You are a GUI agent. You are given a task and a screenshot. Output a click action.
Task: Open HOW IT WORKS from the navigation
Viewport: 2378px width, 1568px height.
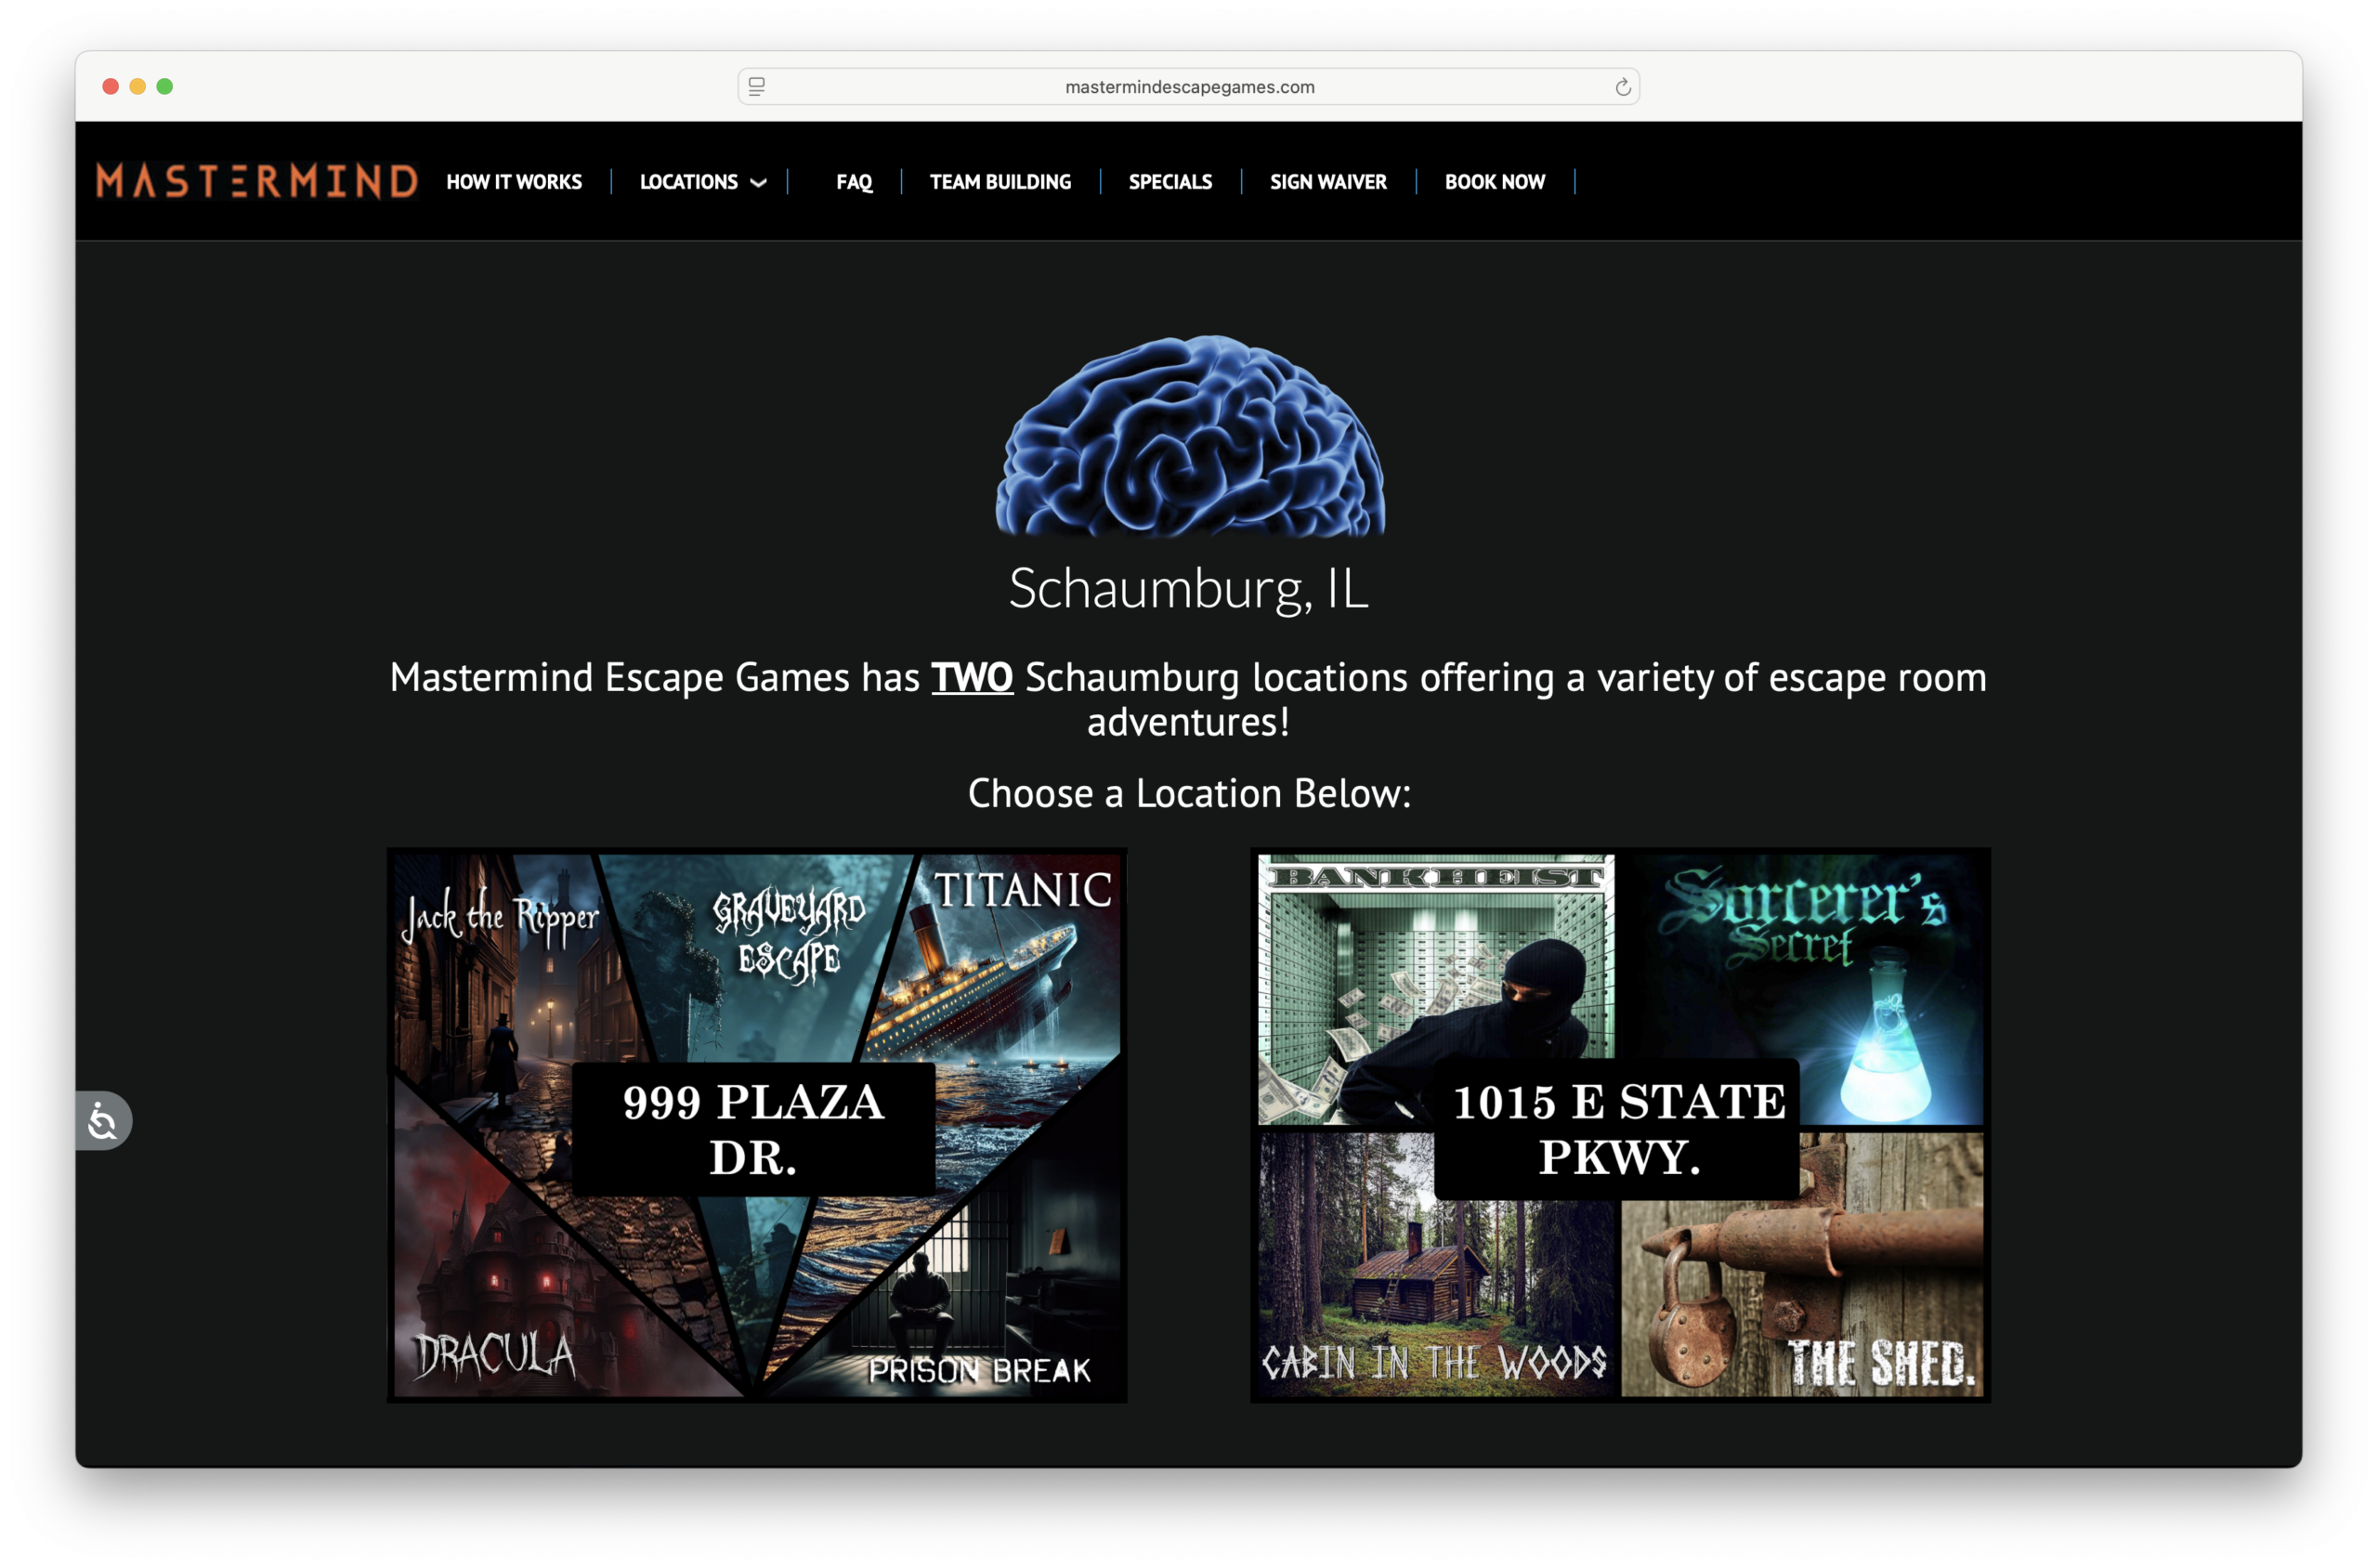coord(513,182)
